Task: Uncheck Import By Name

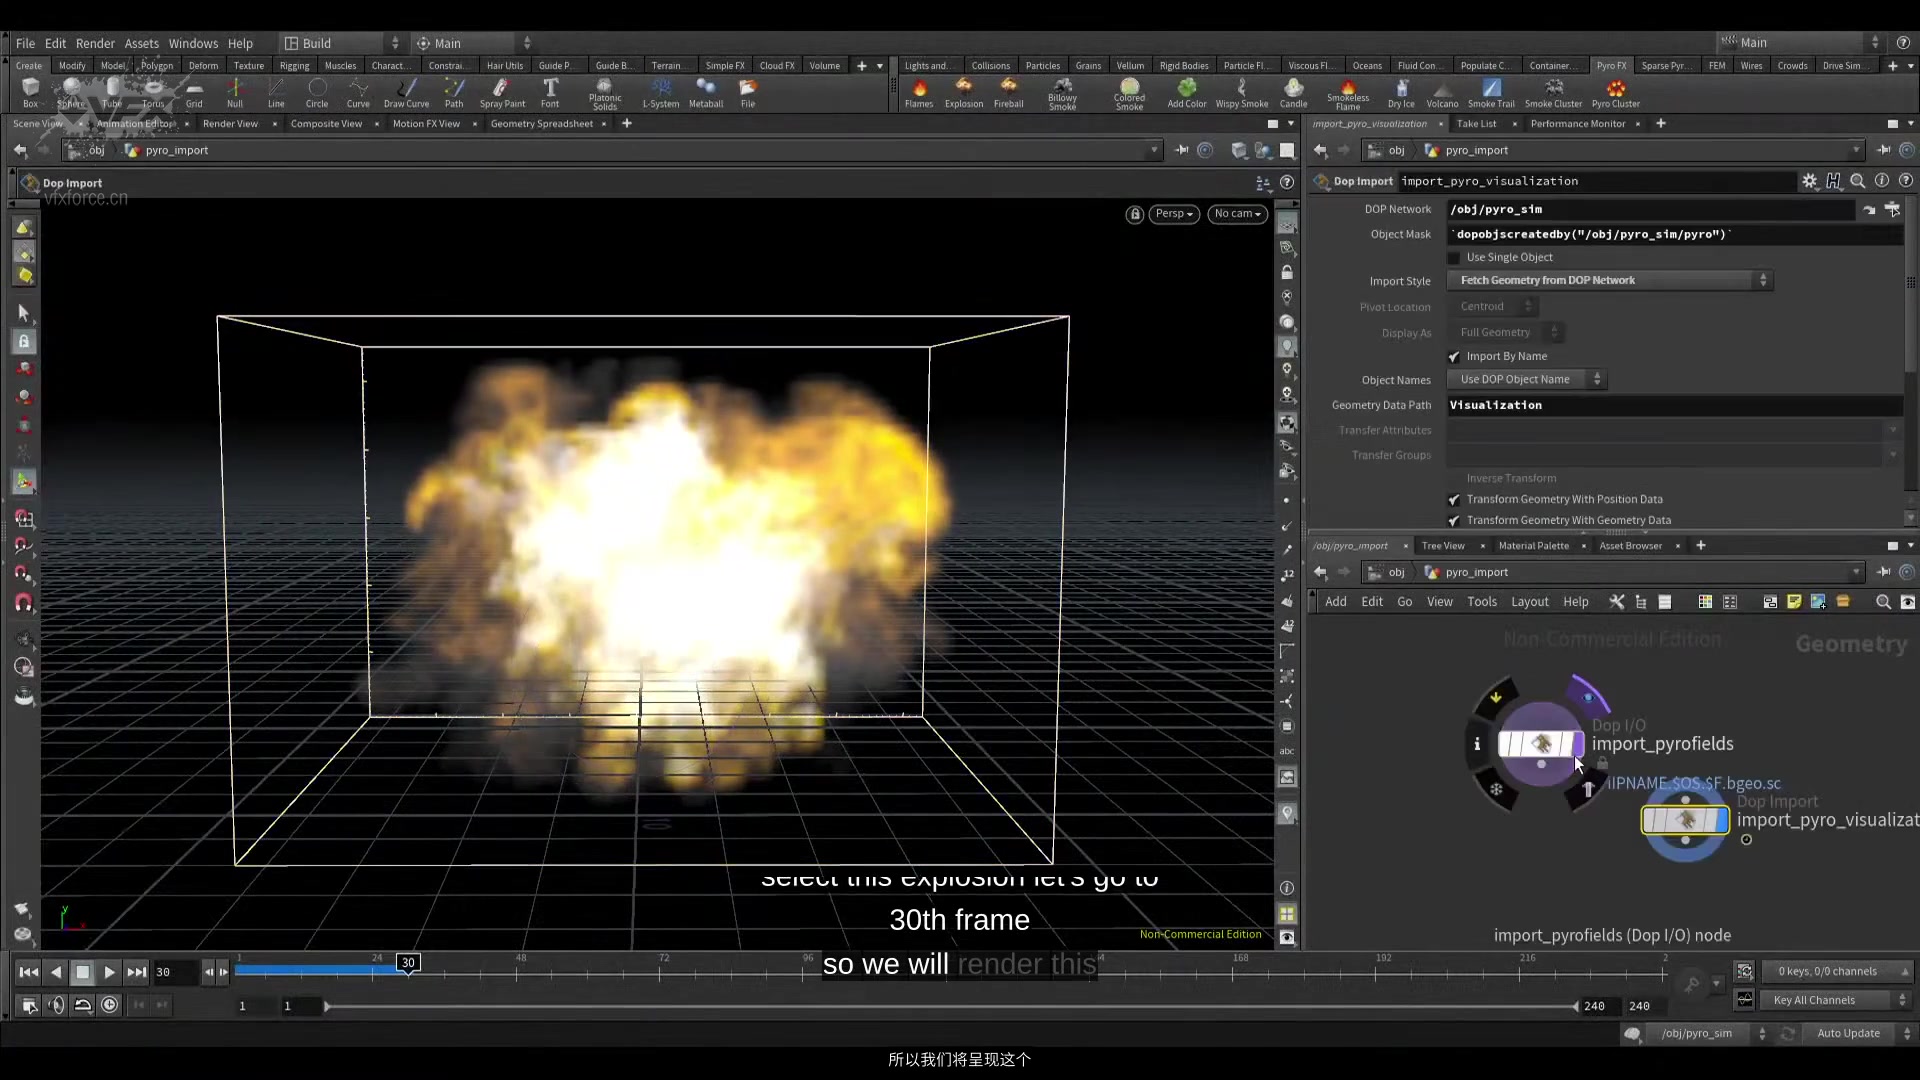Action: (x=1453, y=356)
